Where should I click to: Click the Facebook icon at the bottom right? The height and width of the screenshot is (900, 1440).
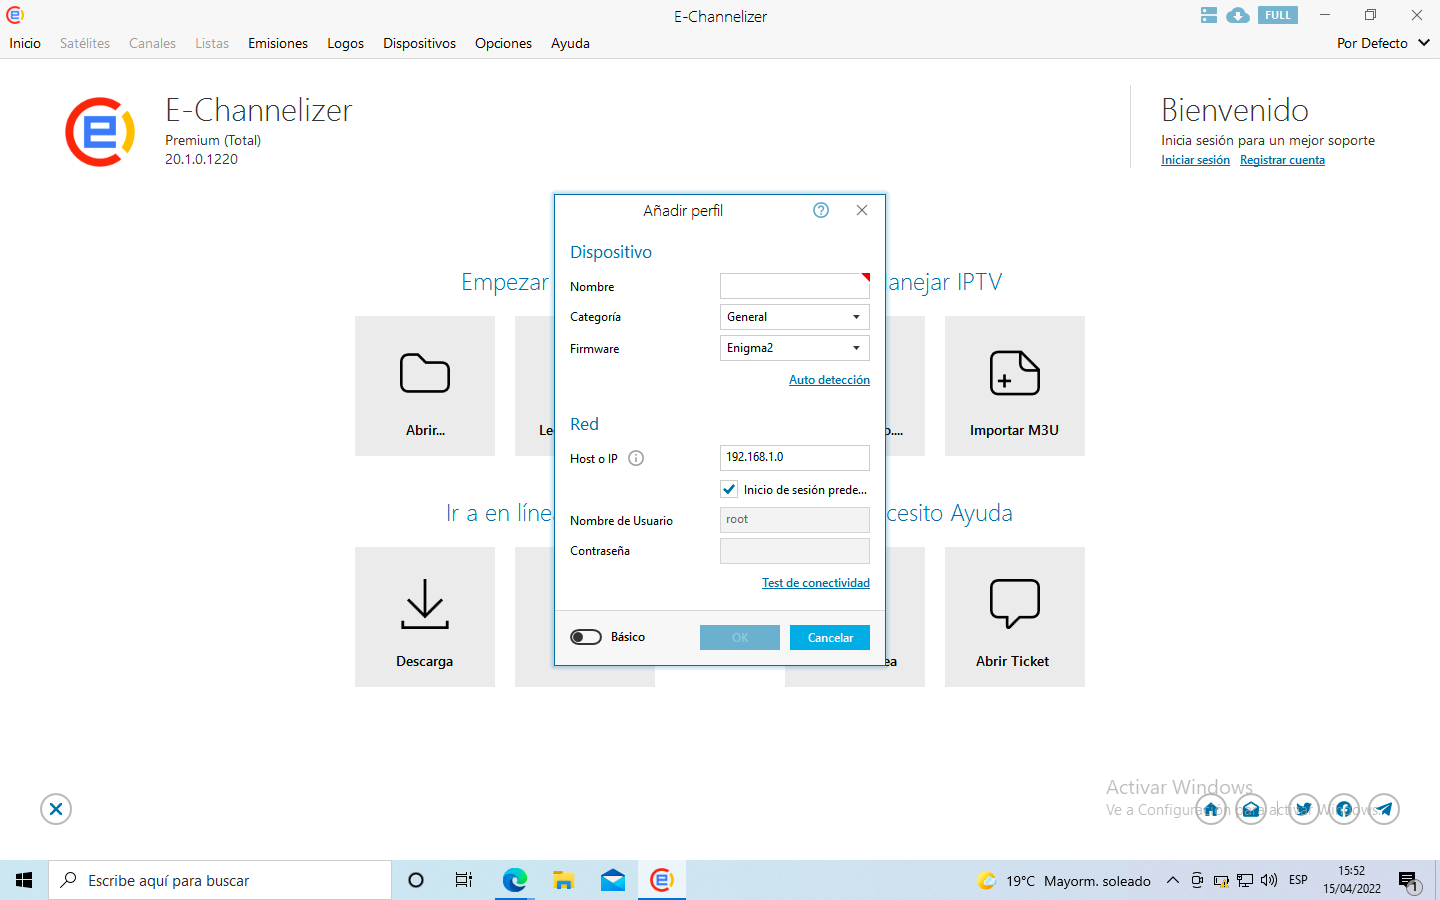[1344, 809]
